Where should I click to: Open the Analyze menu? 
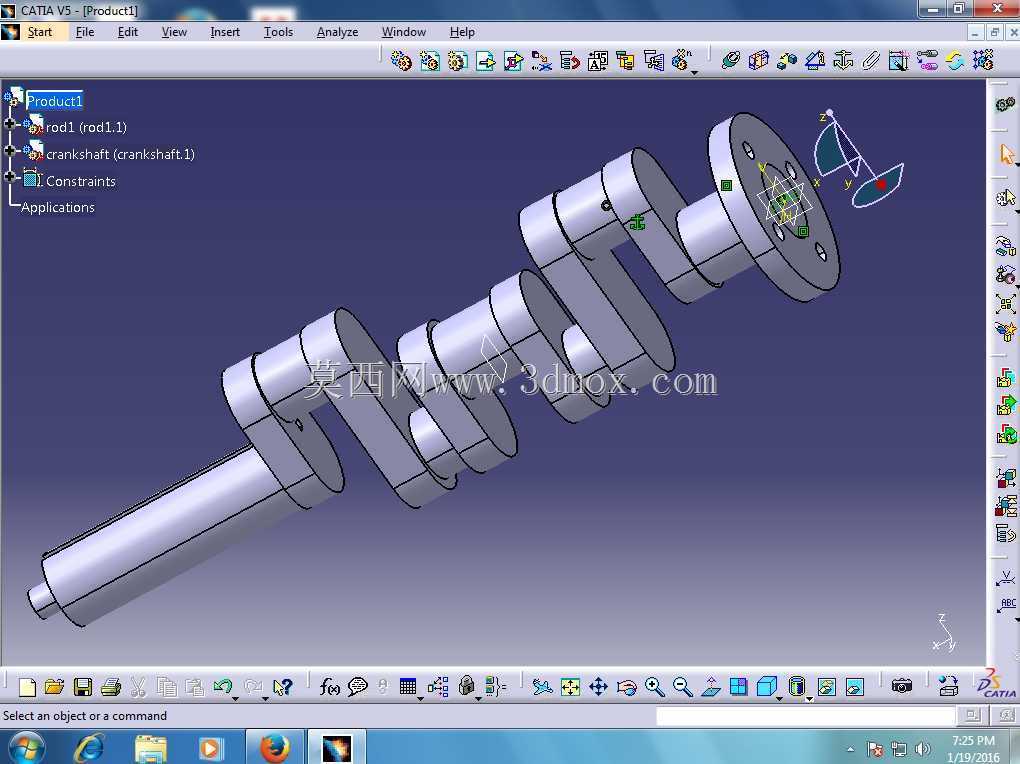[337, 31]
